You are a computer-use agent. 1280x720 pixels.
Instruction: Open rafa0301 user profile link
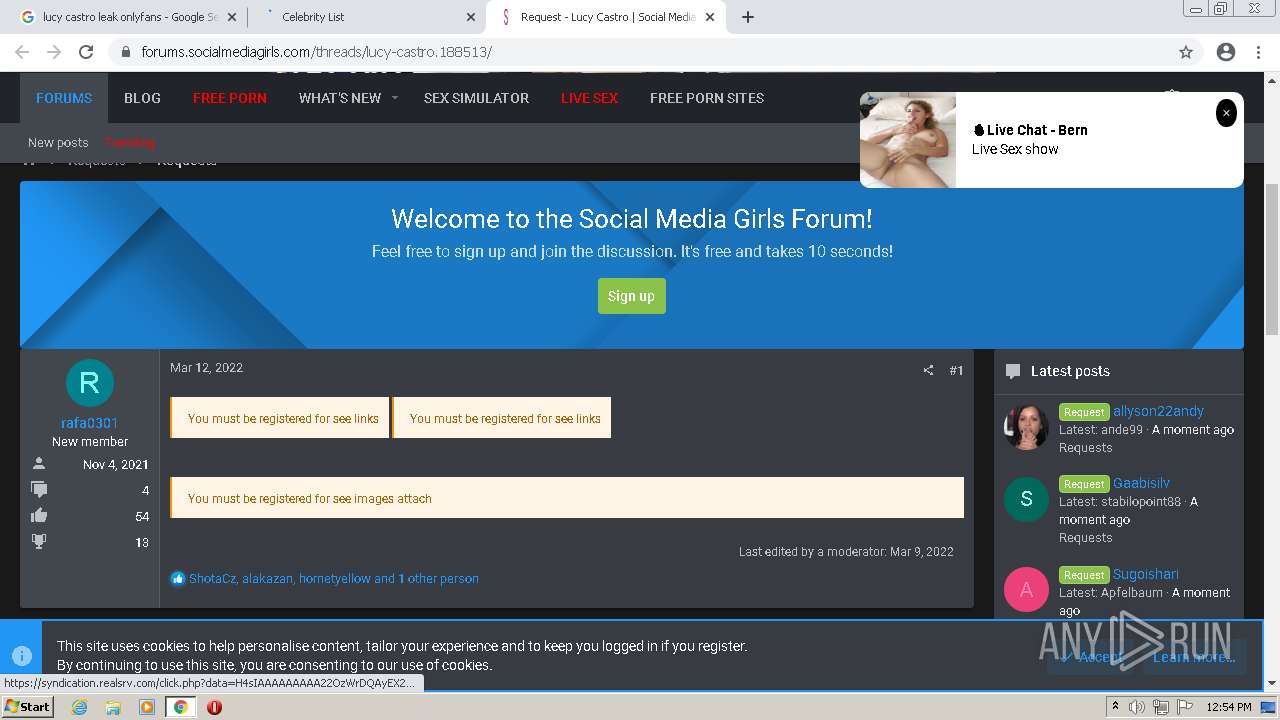point(90,423)
